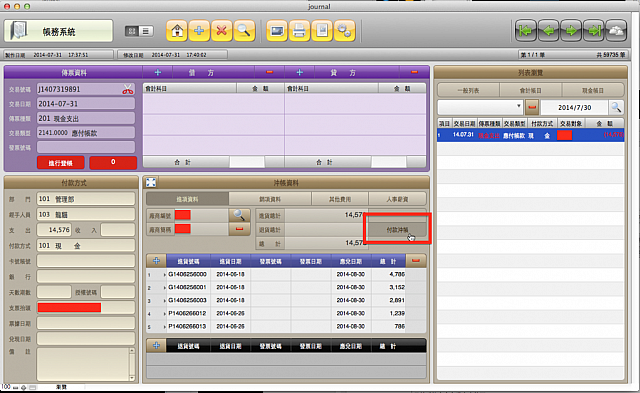This screenshot has height=393, width=640.
Task: Remove a row from the 進貨號碼 table
Action: 416,261
